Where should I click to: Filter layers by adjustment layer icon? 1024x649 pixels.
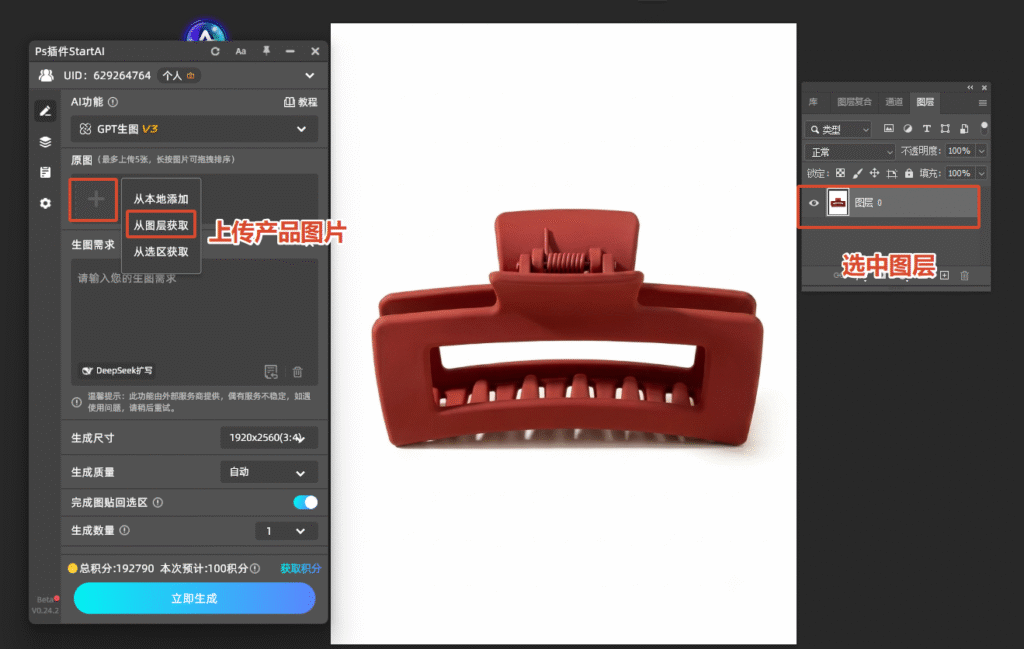(x=908, y=129)
